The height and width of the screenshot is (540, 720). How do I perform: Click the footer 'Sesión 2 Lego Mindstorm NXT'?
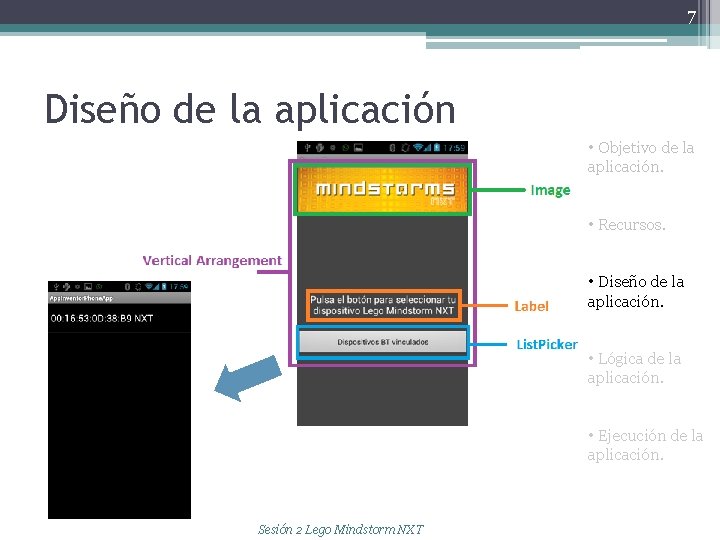340,529
